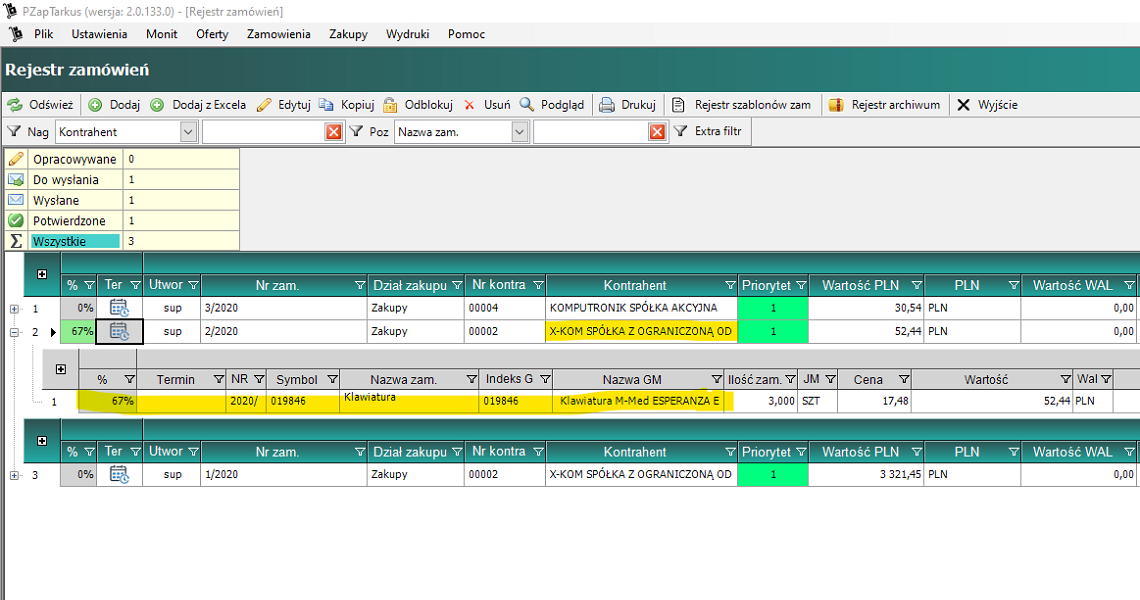Viewport: 1140px width, 600px height.
Task: Clear the Kontrahent filter with red X
Action: [x=333, y=132]
